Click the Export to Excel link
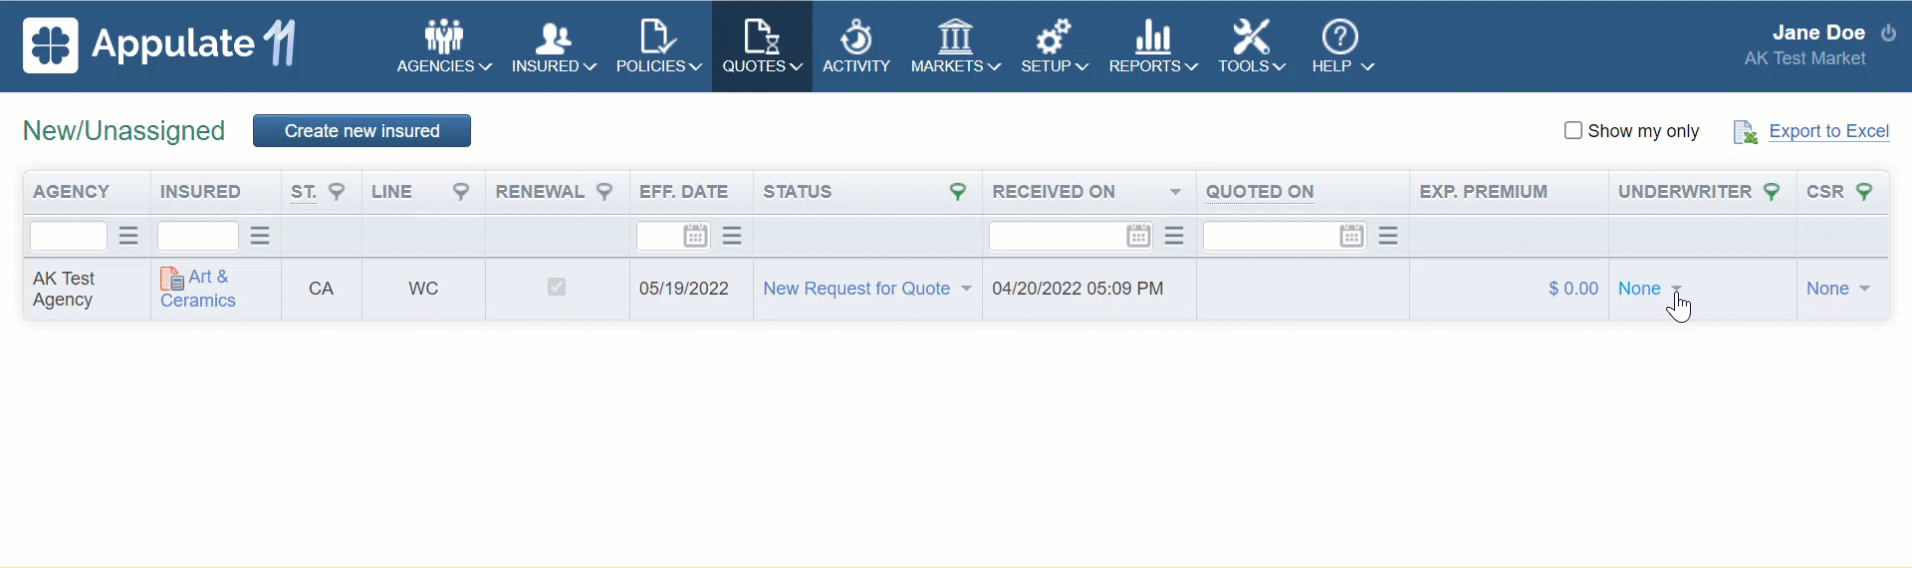 tap(1829, 131)
